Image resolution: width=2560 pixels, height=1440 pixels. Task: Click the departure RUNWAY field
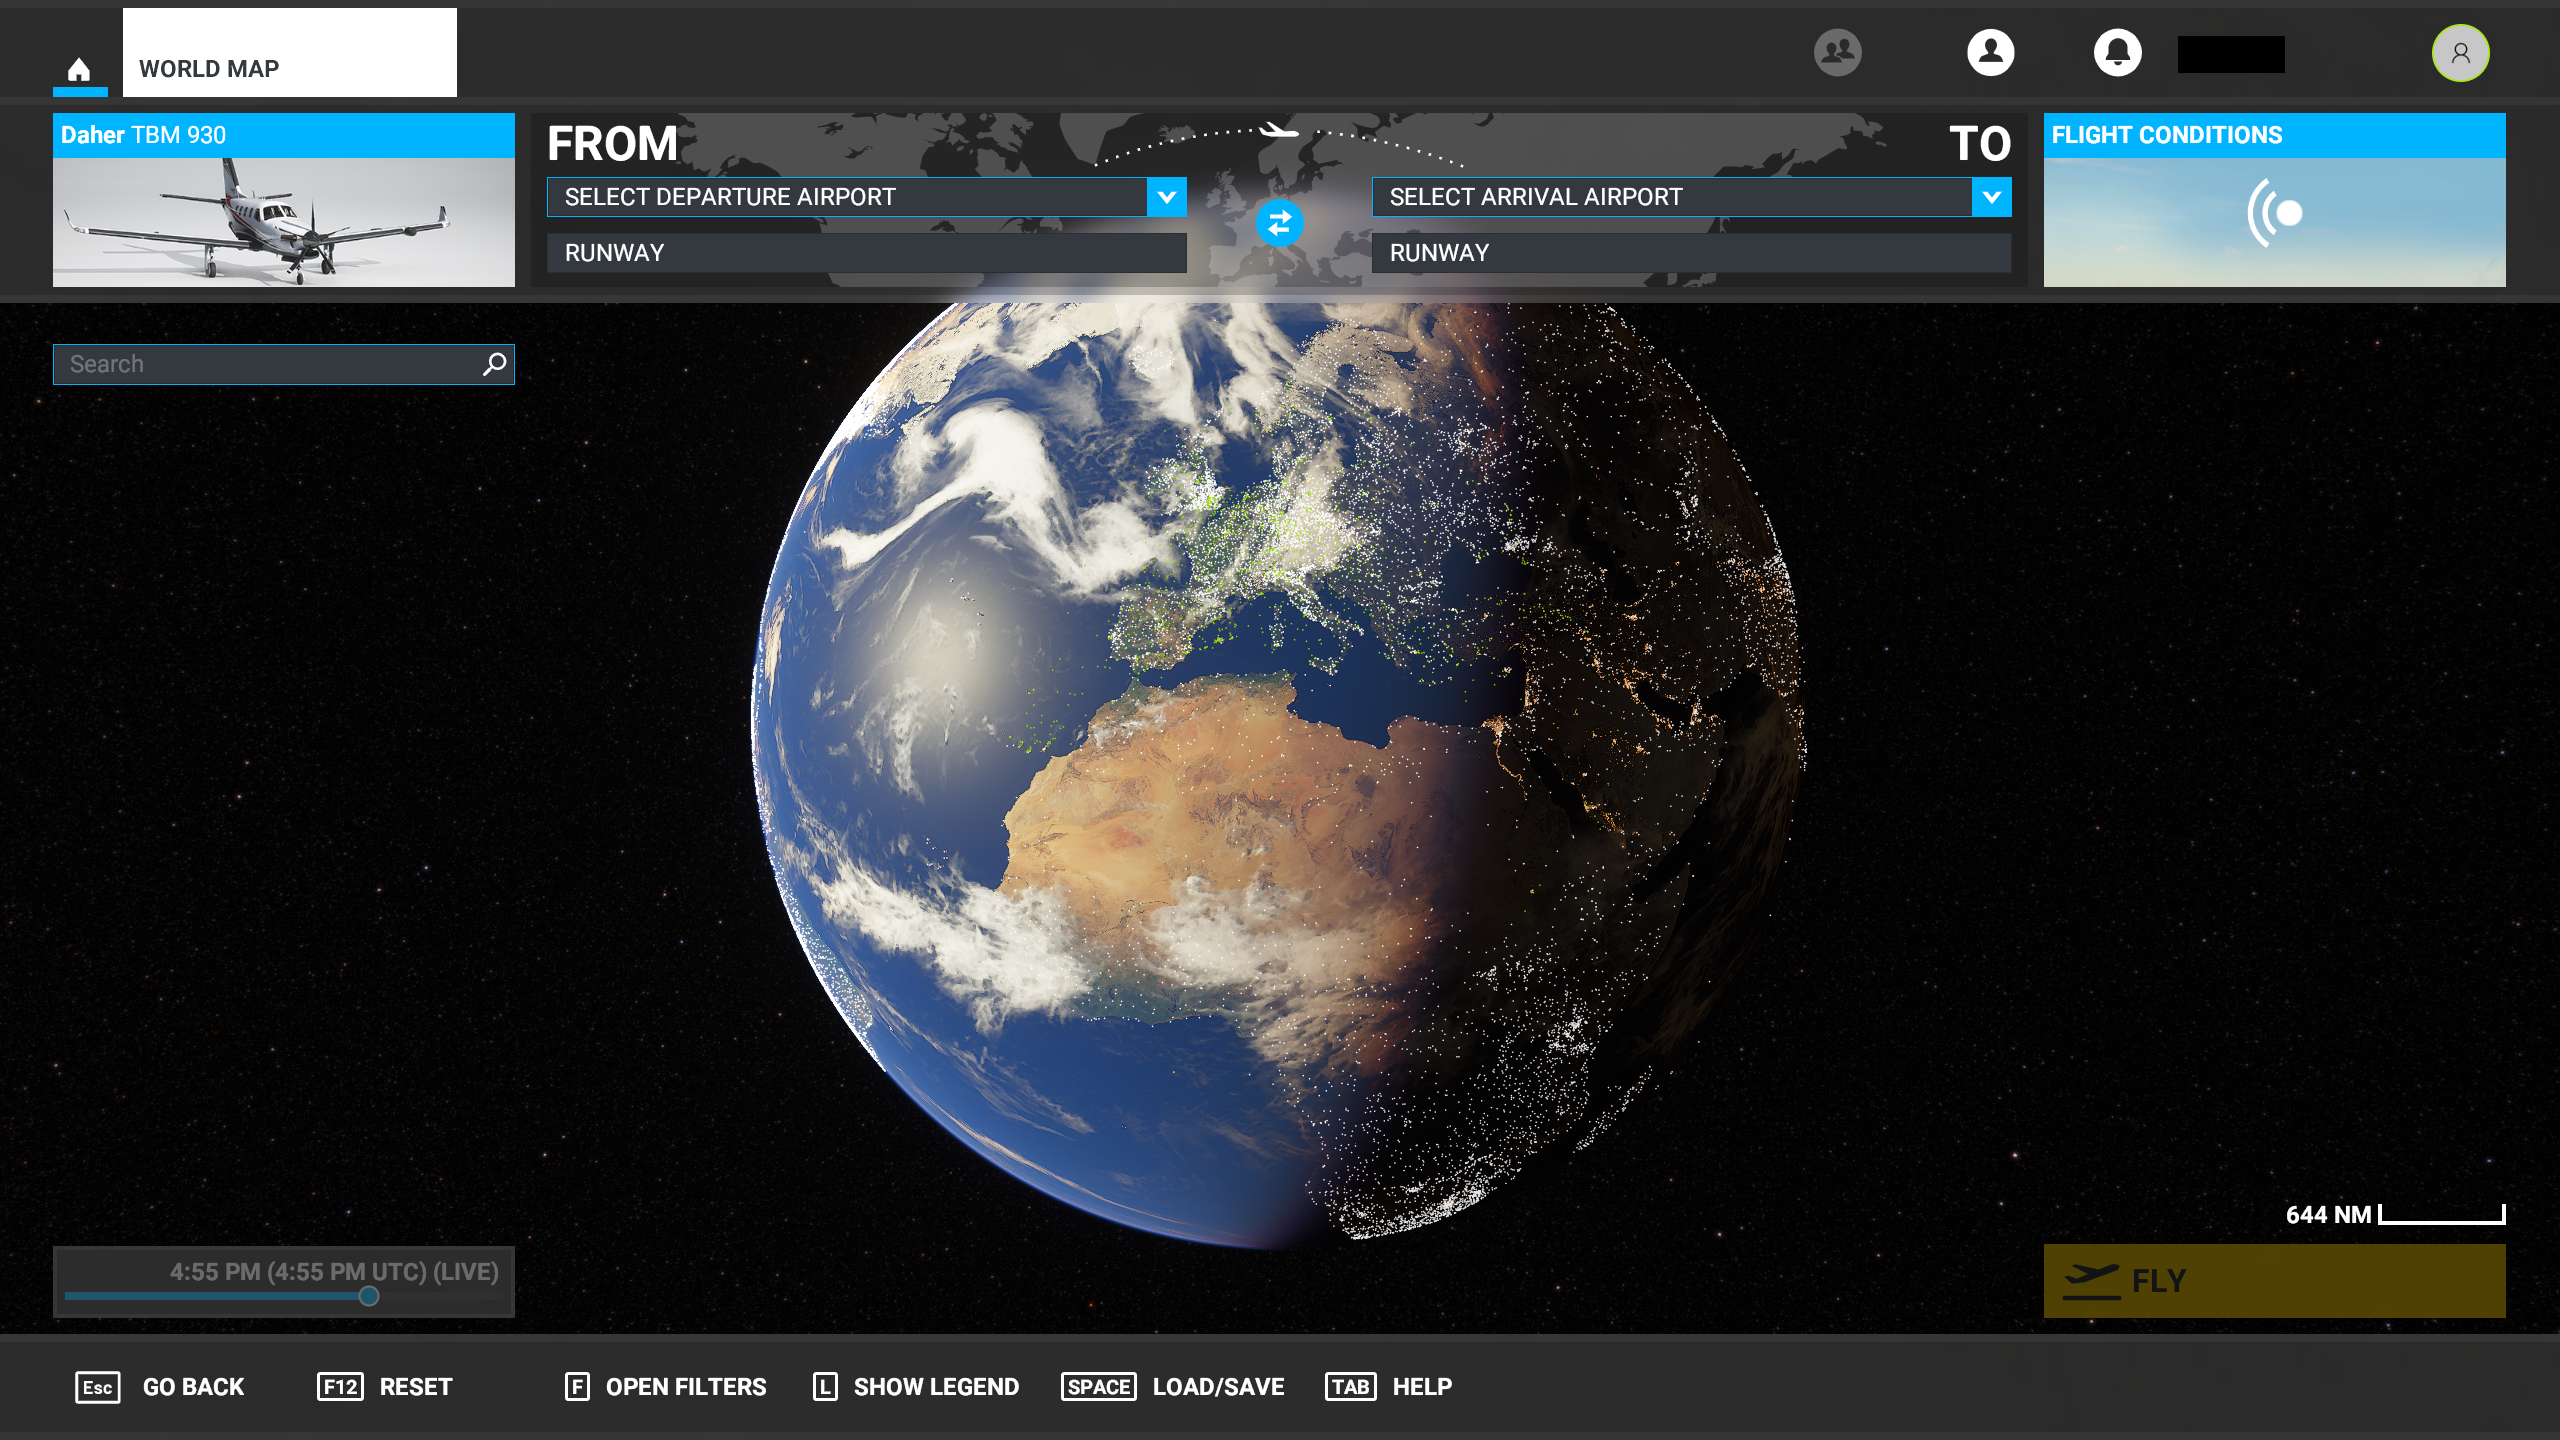click(867, 253)
